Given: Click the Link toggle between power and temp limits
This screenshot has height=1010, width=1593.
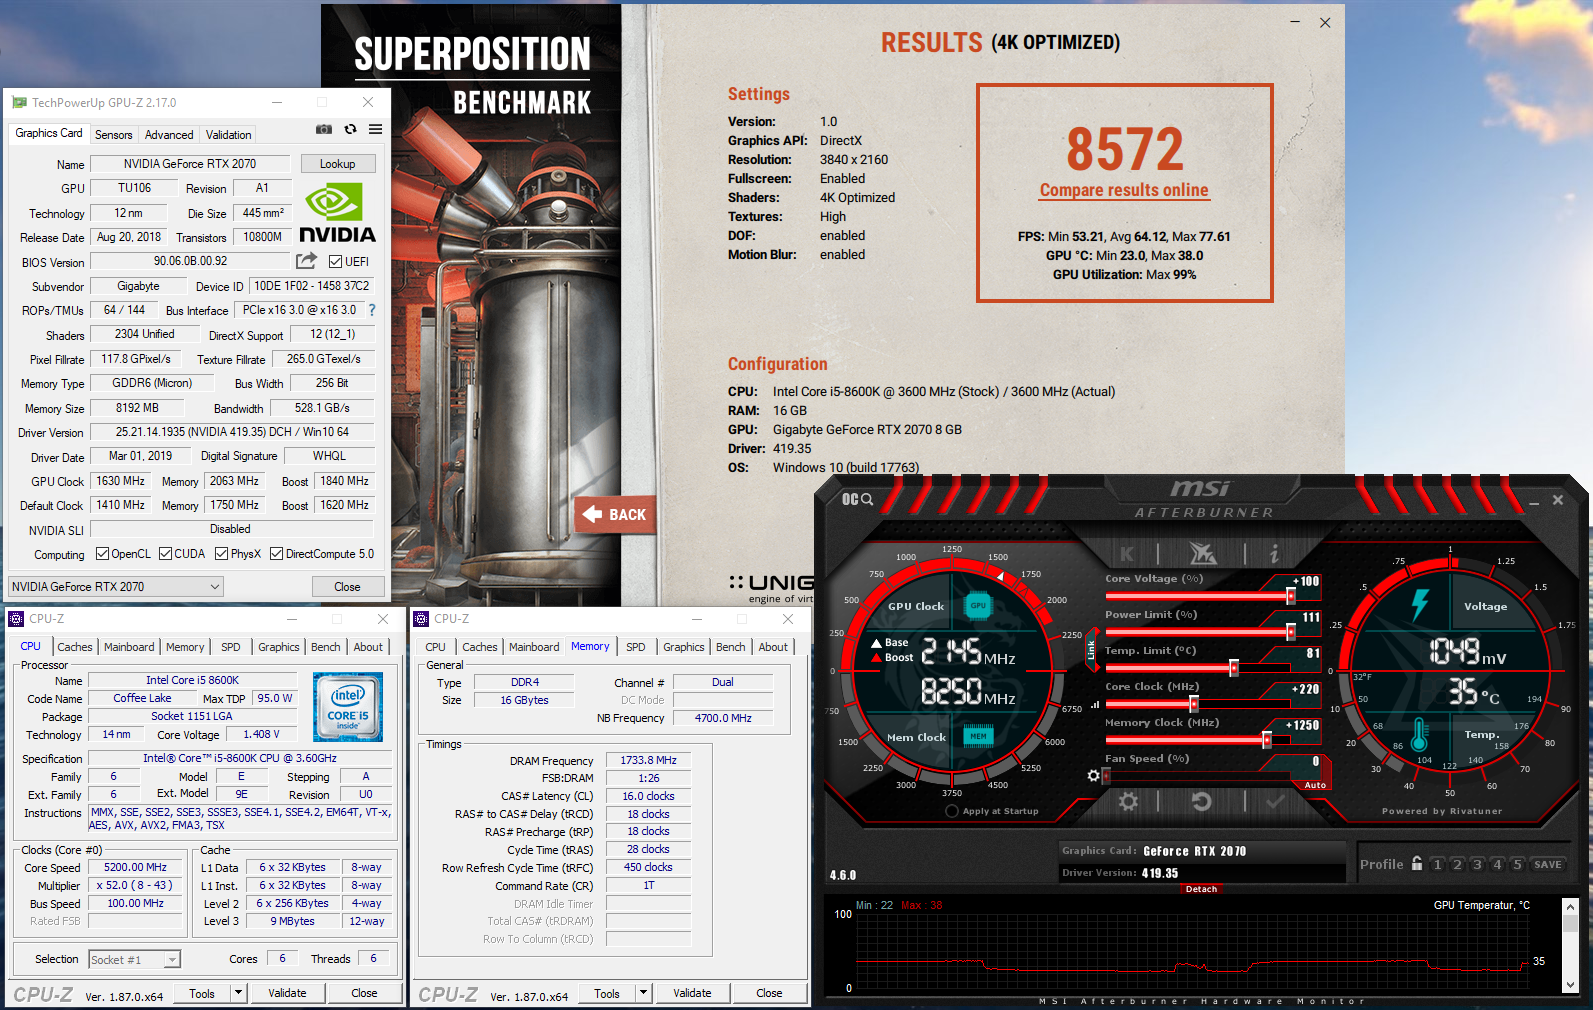Looking at the screenshot, I should point(1091,650).
